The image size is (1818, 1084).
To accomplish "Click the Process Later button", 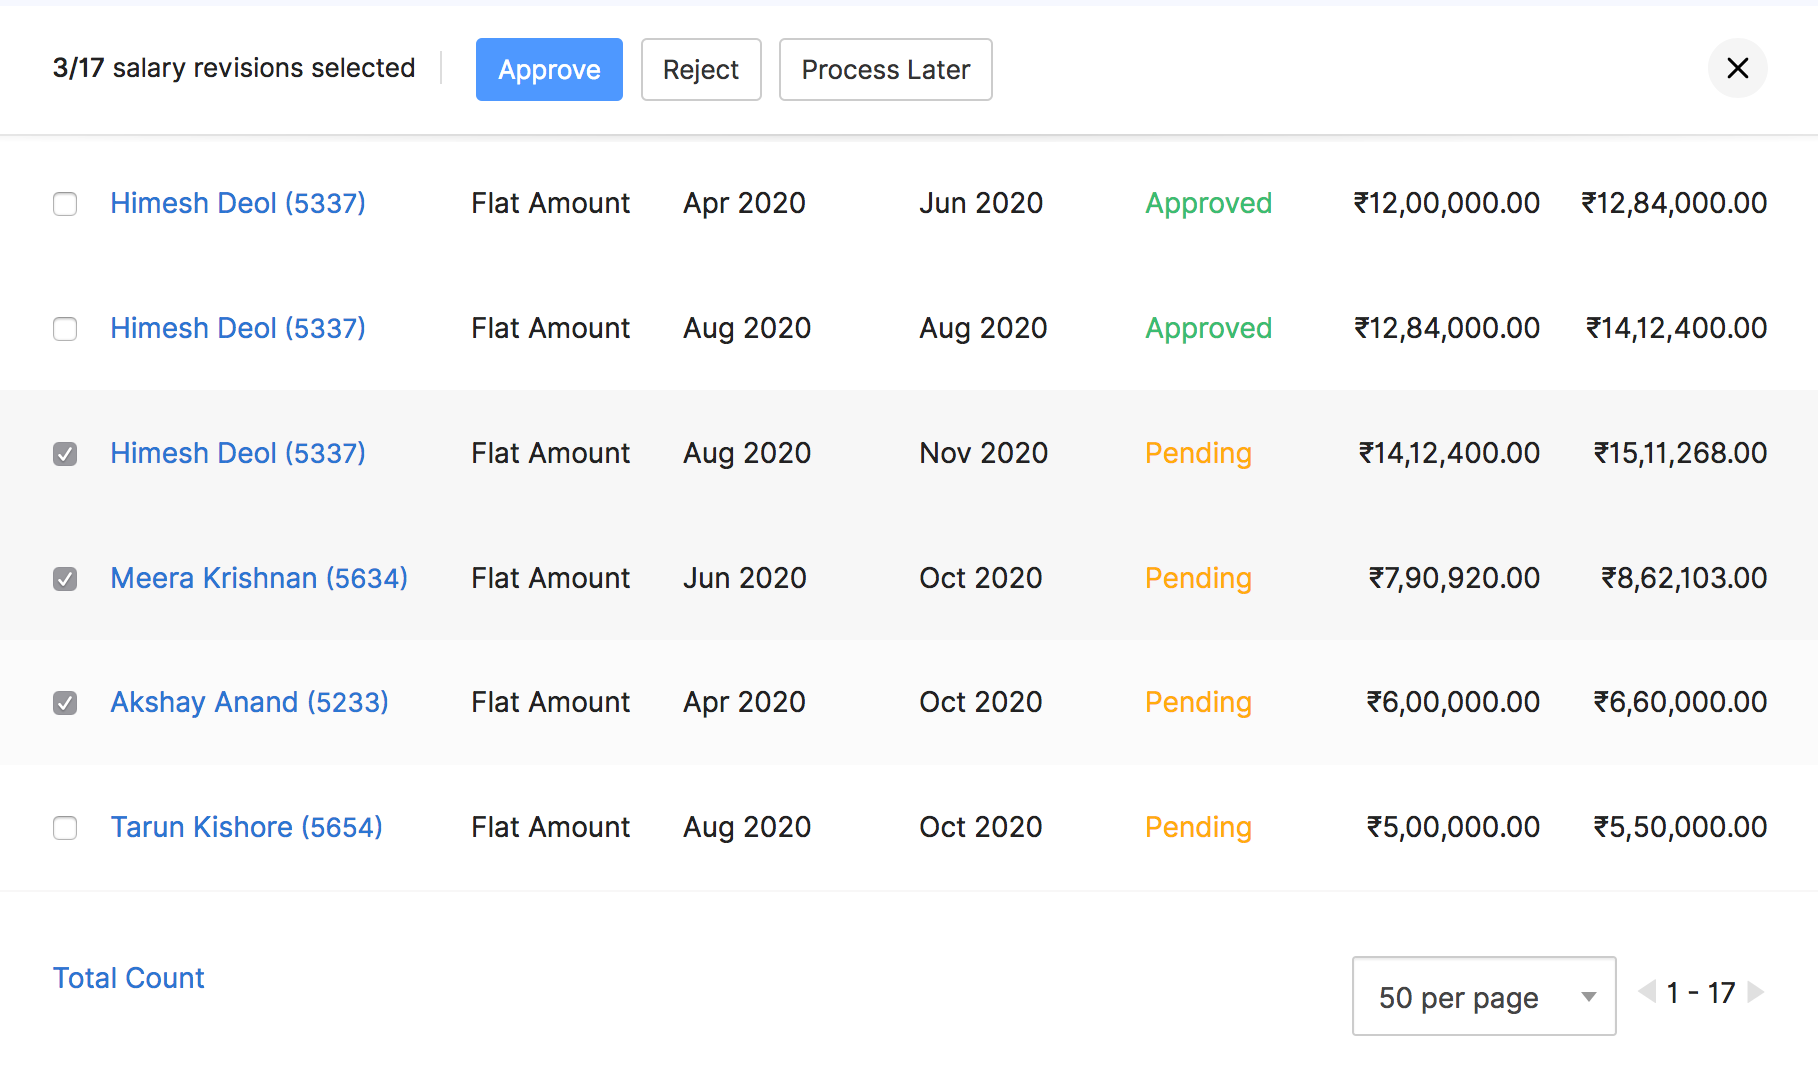I will 886,69.
